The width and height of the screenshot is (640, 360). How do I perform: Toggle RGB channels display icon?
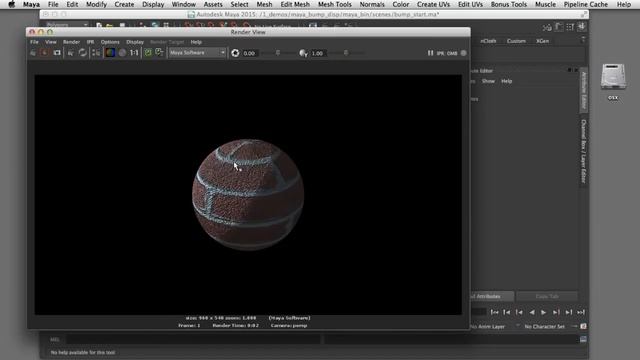[110, 53]
